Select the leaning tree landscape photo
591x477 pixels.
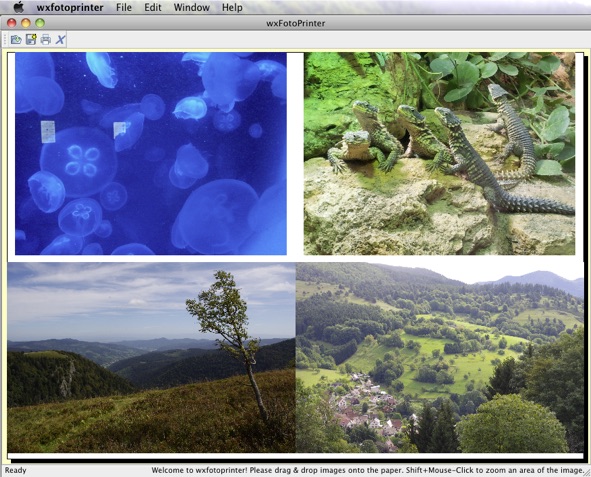click(x=151, y=358)
